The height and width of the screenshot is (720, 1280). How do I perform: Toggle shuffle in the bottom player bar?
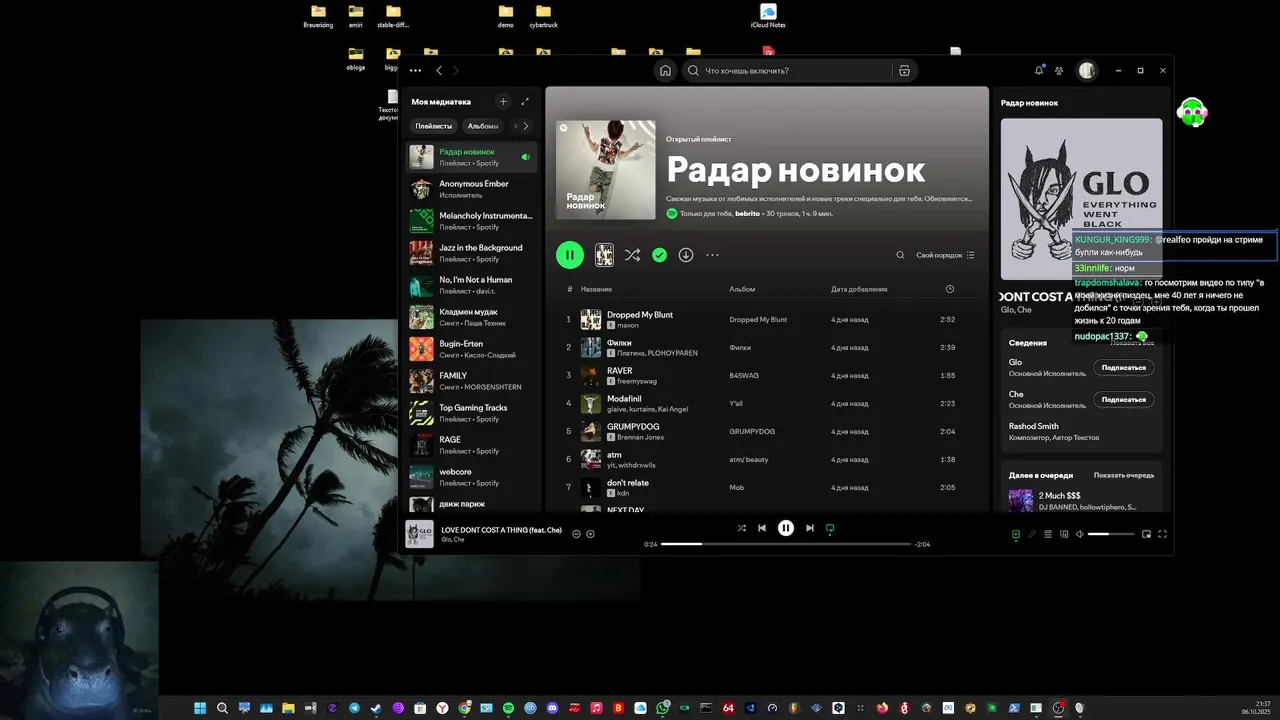741,528
